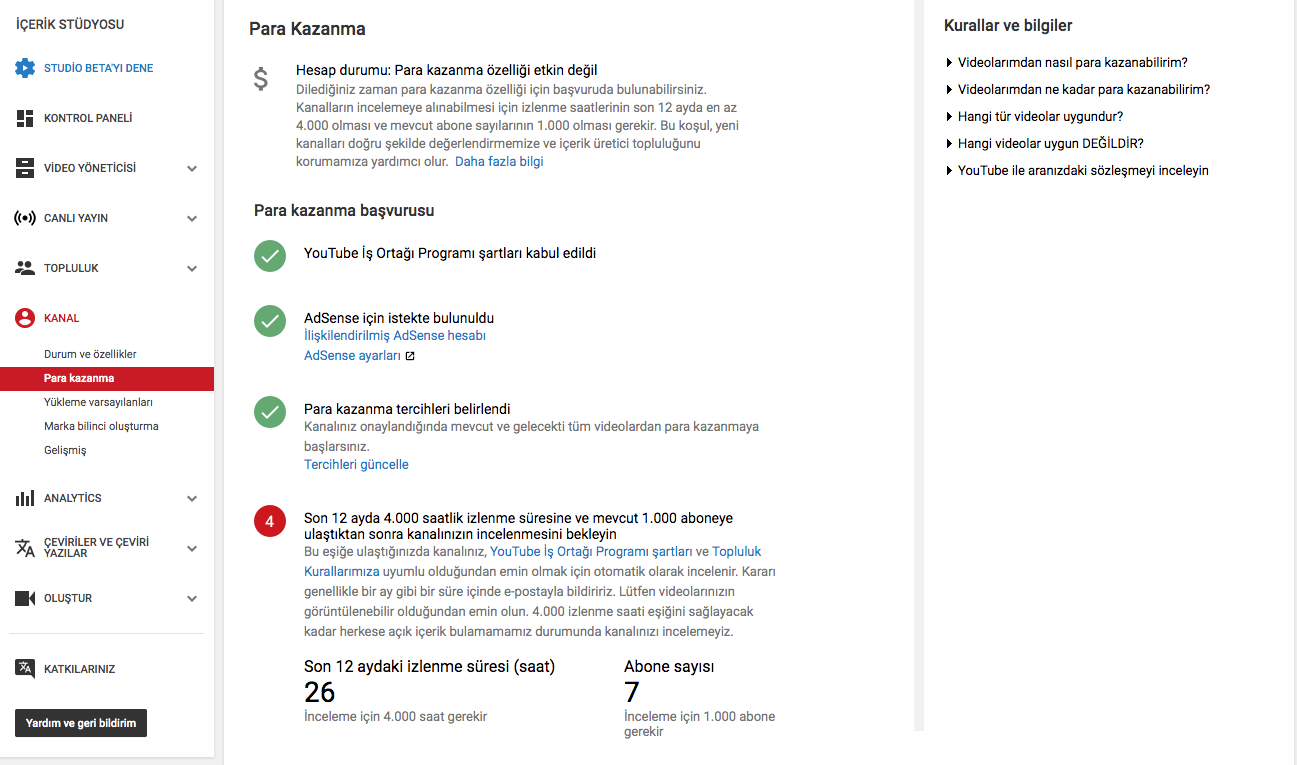The image size is (1297, 765).
Task: Click the Video Yöneticisi icon
Action: pos(25,168)
